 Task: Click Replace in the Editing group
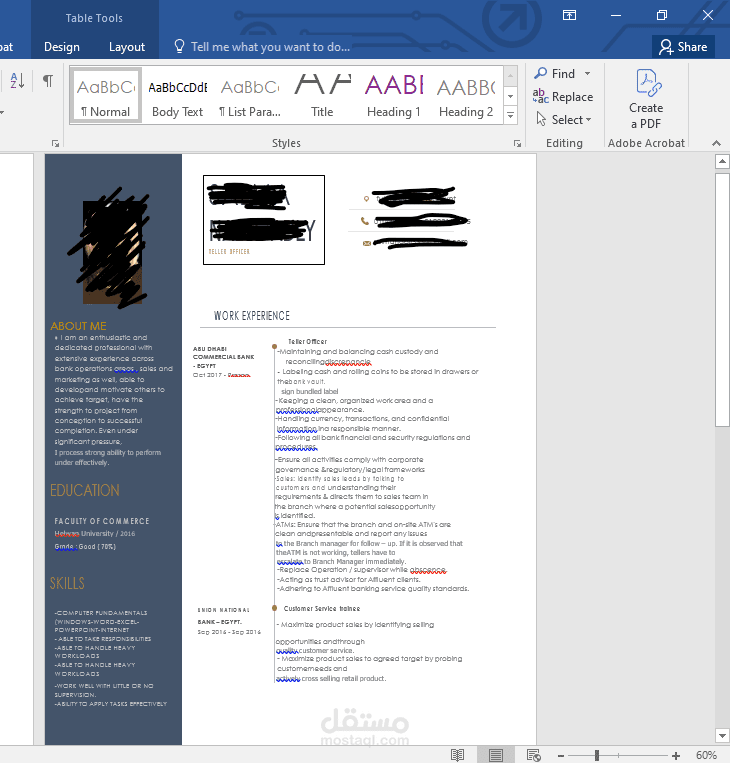(563, 96)
